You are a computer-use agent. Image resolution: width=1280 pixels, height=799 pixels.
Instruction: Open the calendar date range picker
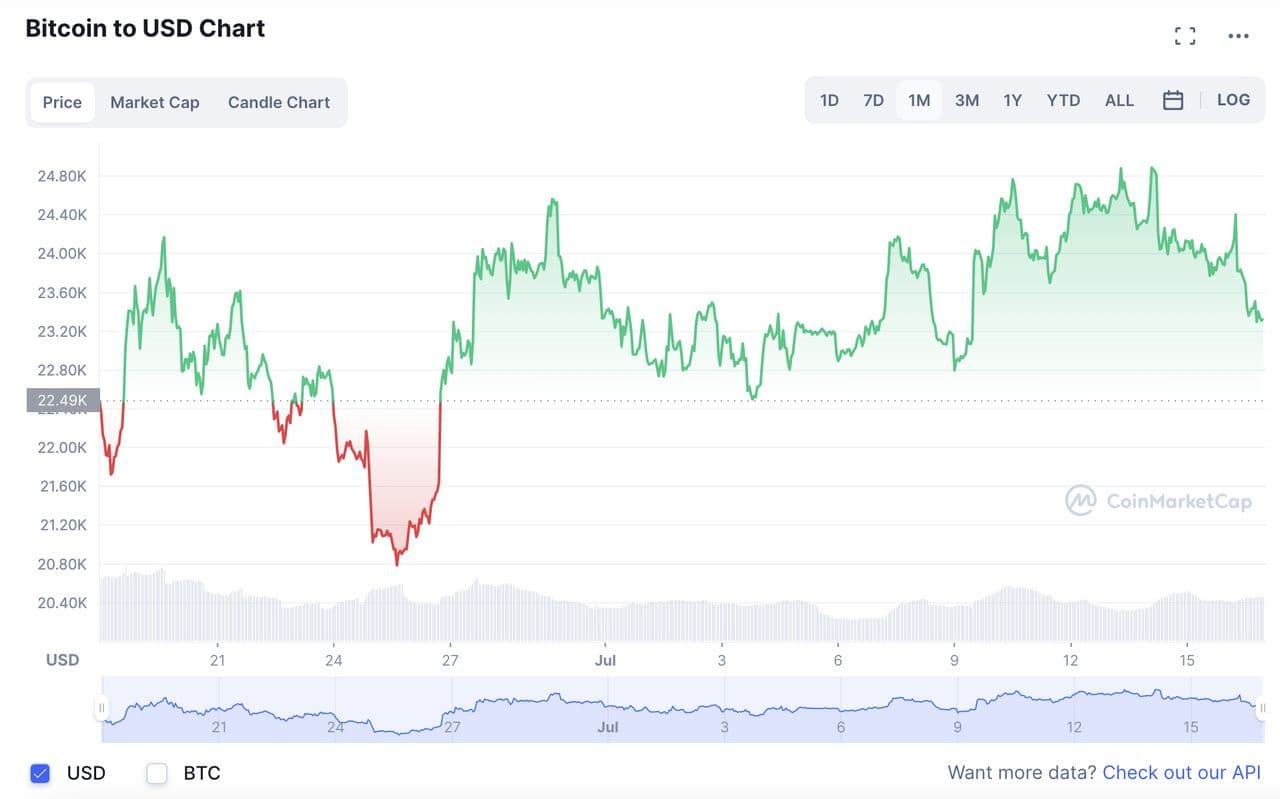[1173, 100]
